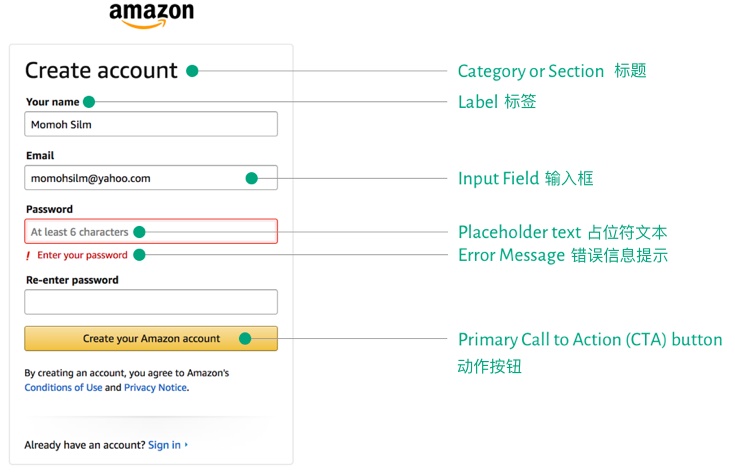This screenshot has height=473, width=735.
Task: Click into the Email input field
Action: point(130,178)
